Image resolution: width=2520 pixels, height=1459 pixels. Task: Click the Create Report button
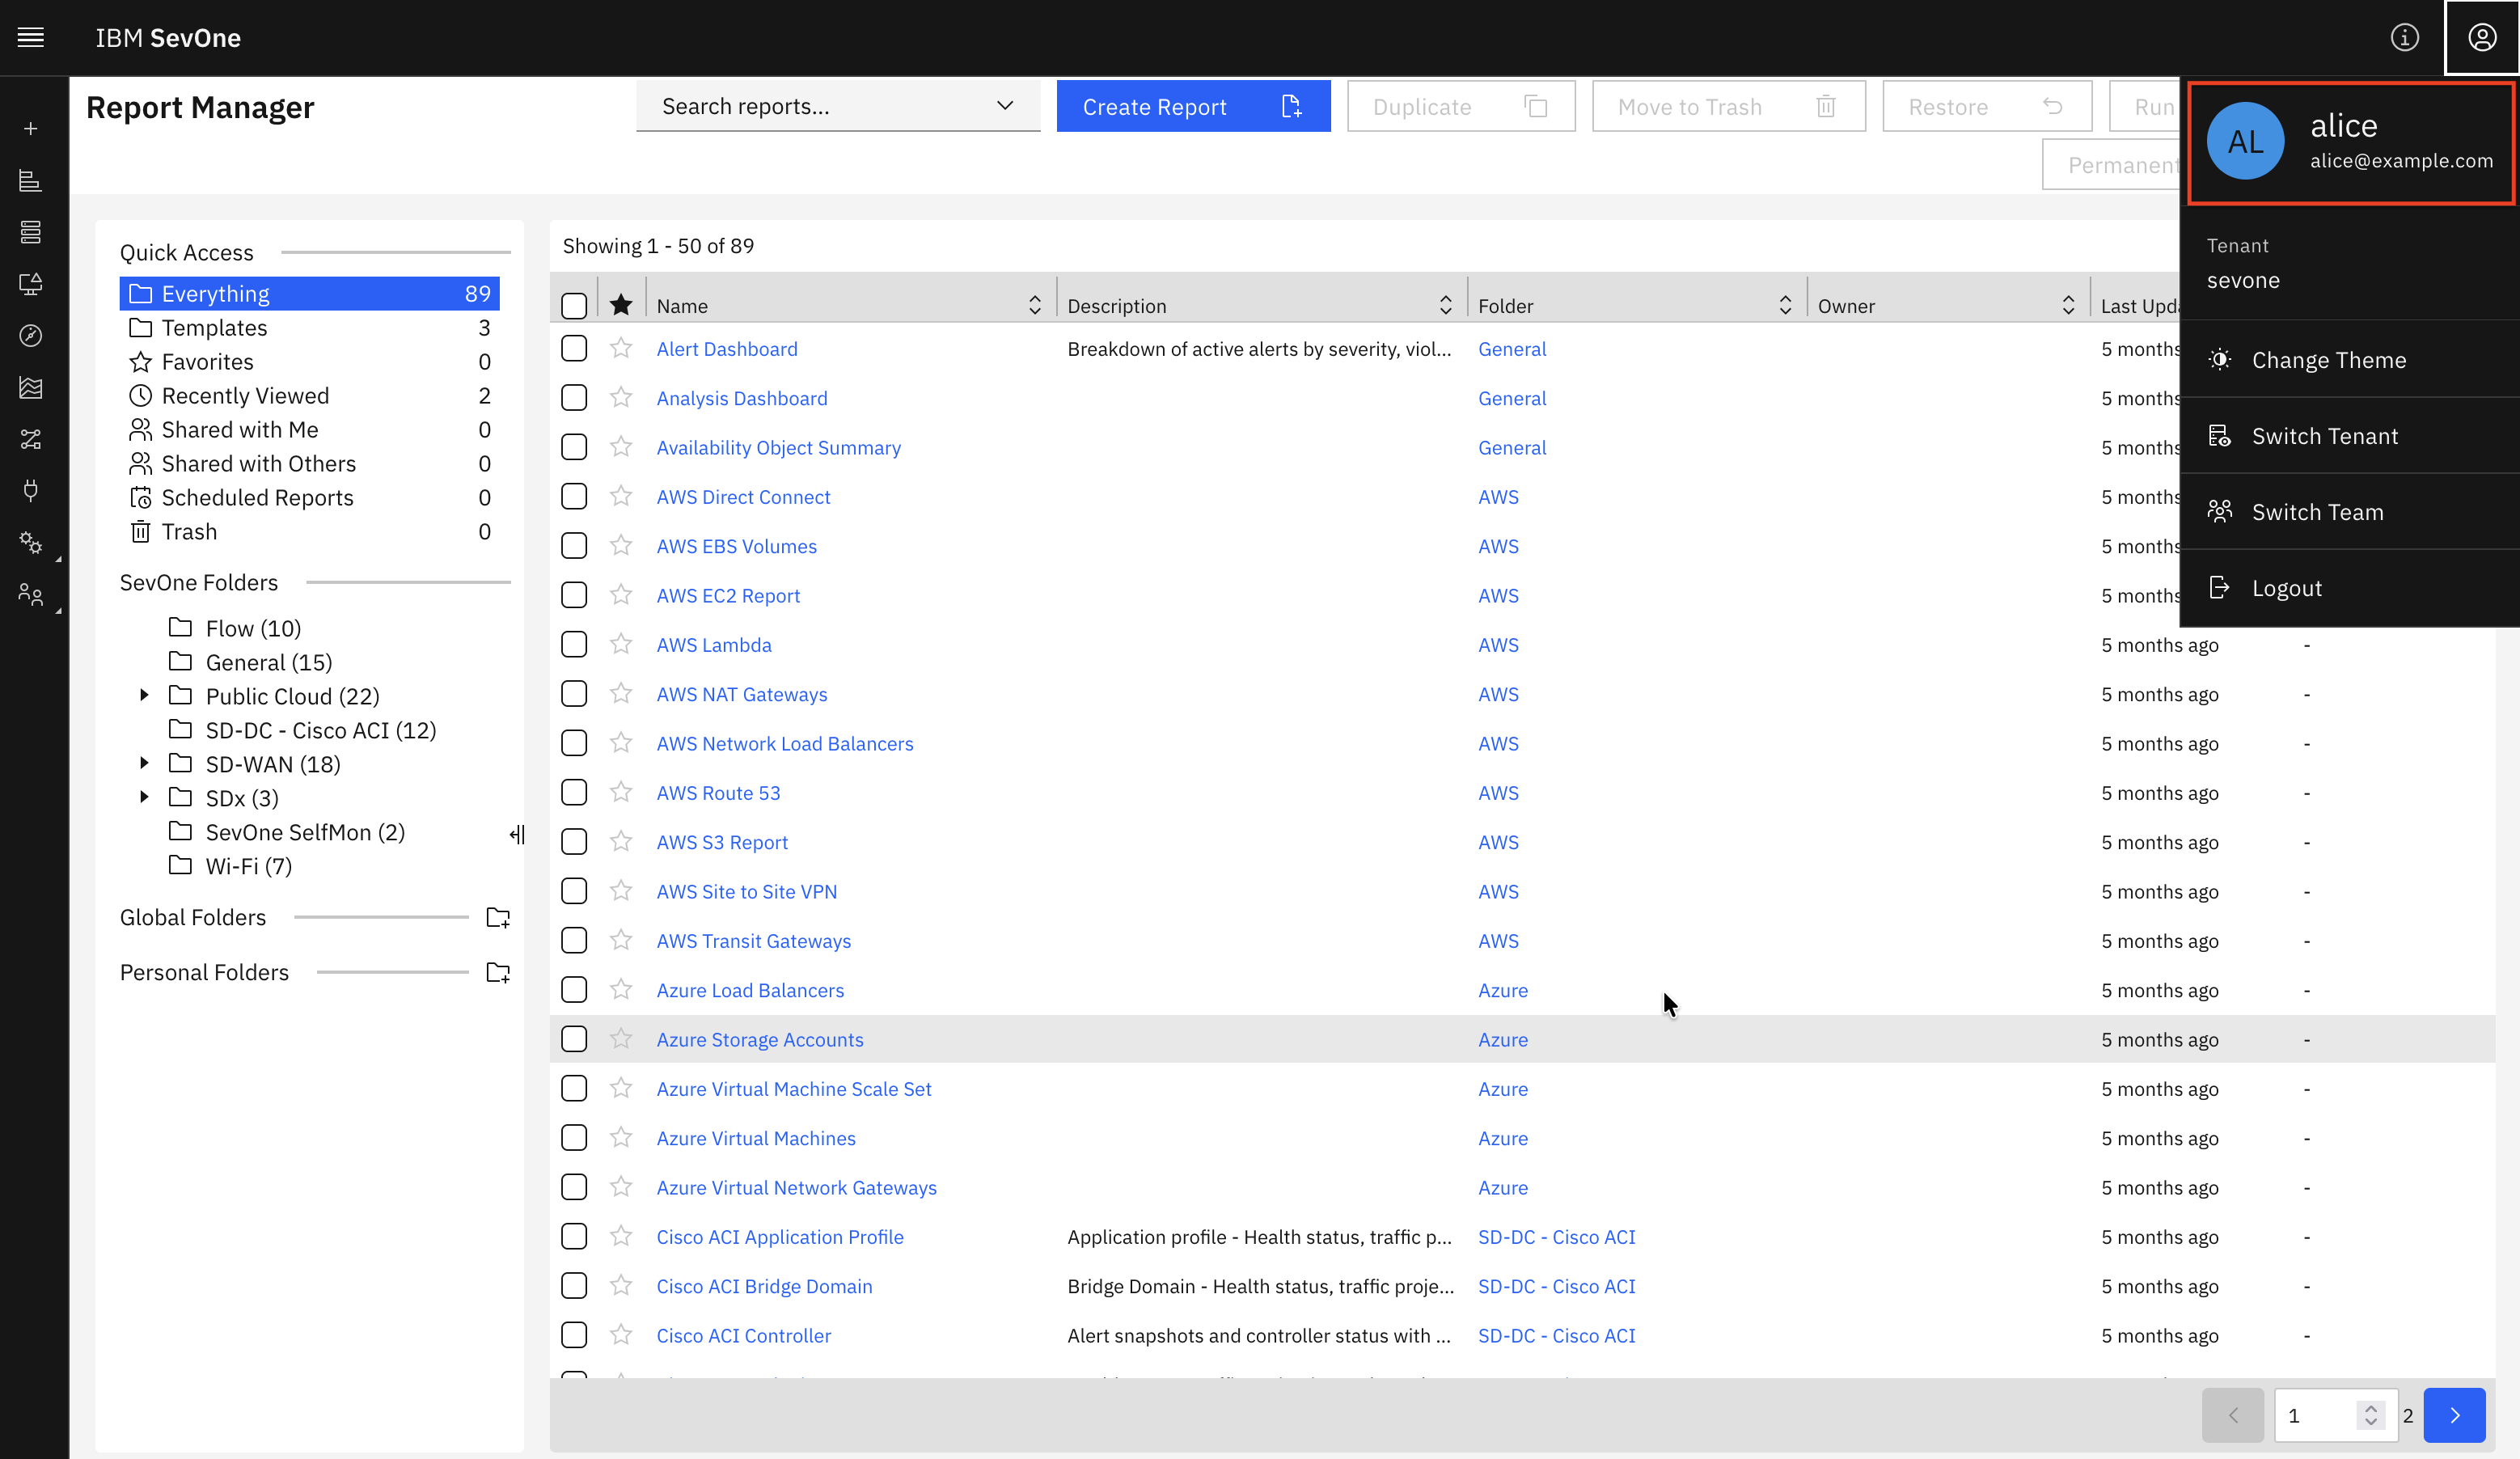click(x=1193, y=106)
